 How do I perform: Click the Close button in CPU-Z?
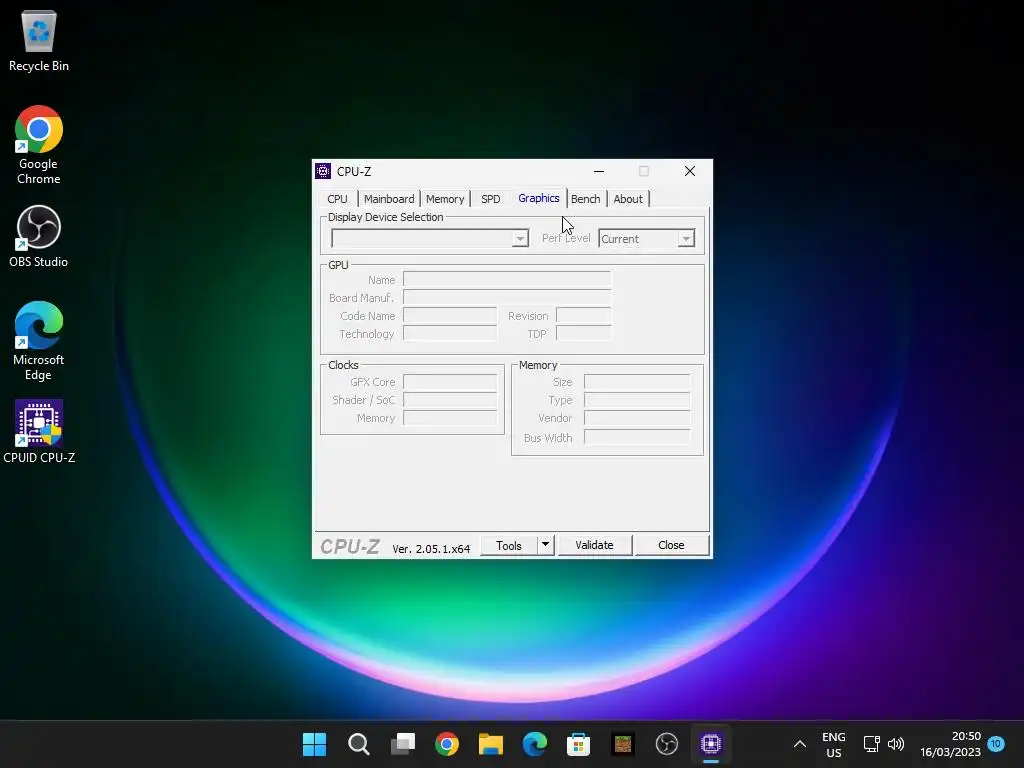[671, 545]
